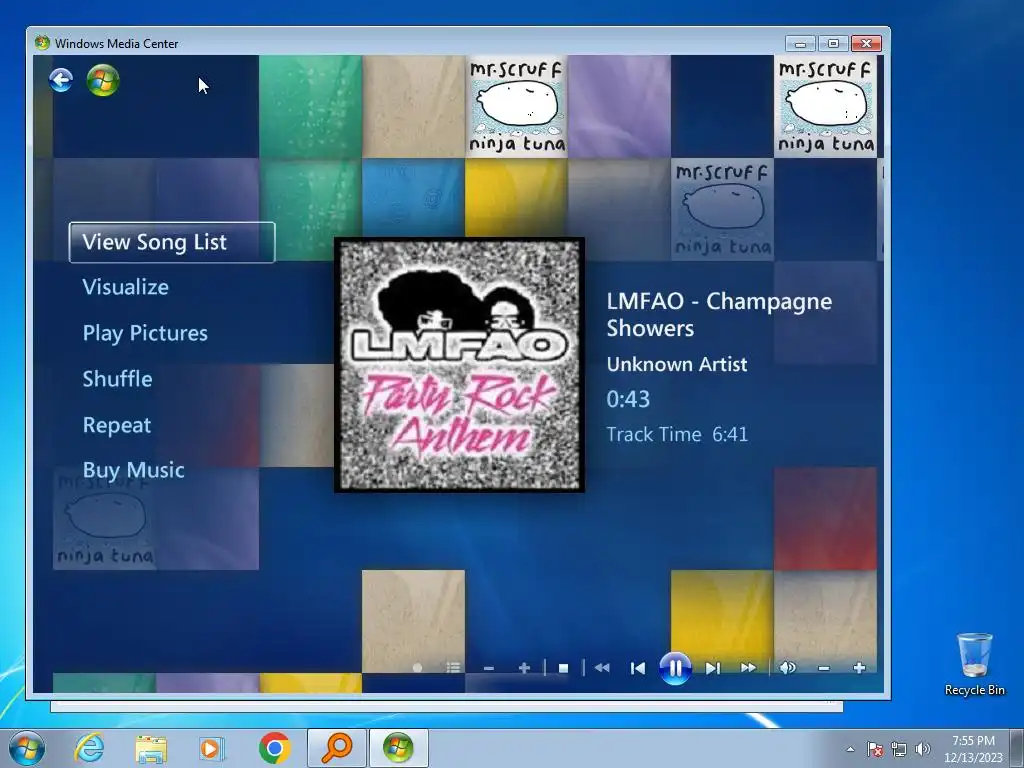Click the record dot button
Screen dimensions: 1024x768
click(417, 667)
